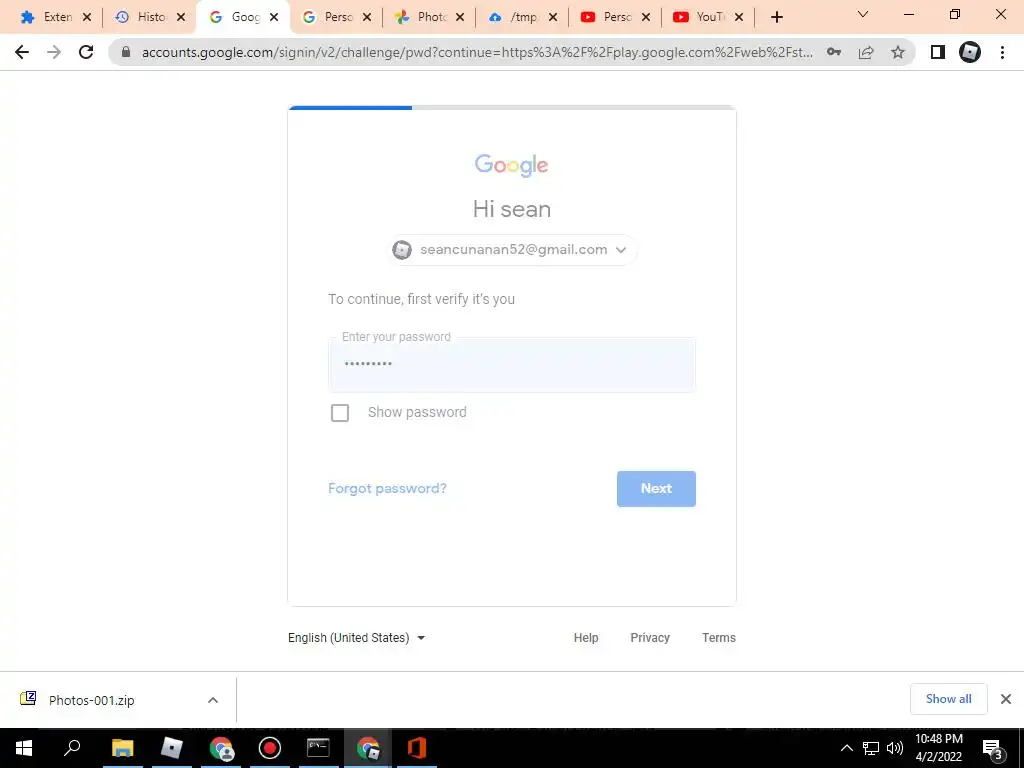Open downloaded Photos-001.zip file
Viewport: 1024px width, 768px height.
point(91,700)
